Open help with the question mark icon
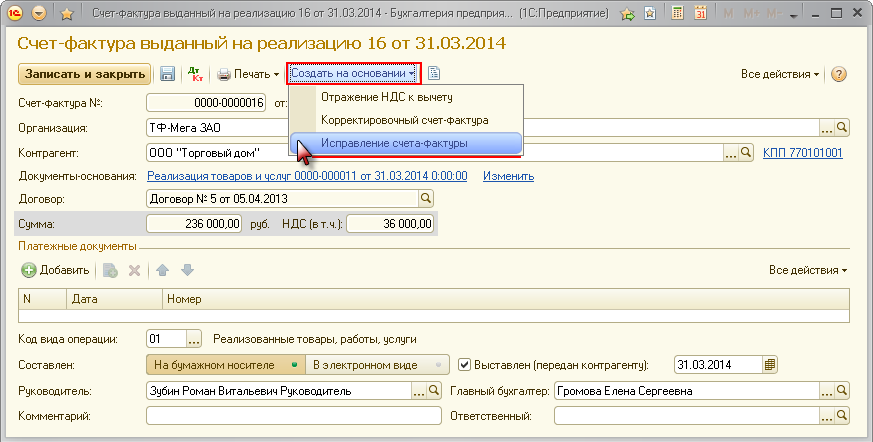This screenshot has width=873, height=442. point(839,74)
